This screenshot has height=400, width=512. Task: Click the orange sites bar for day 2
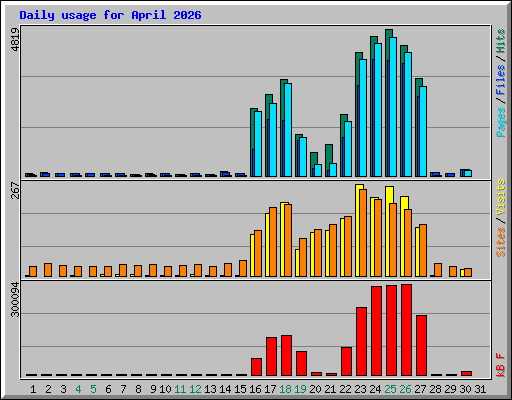(x=48, y=270)
